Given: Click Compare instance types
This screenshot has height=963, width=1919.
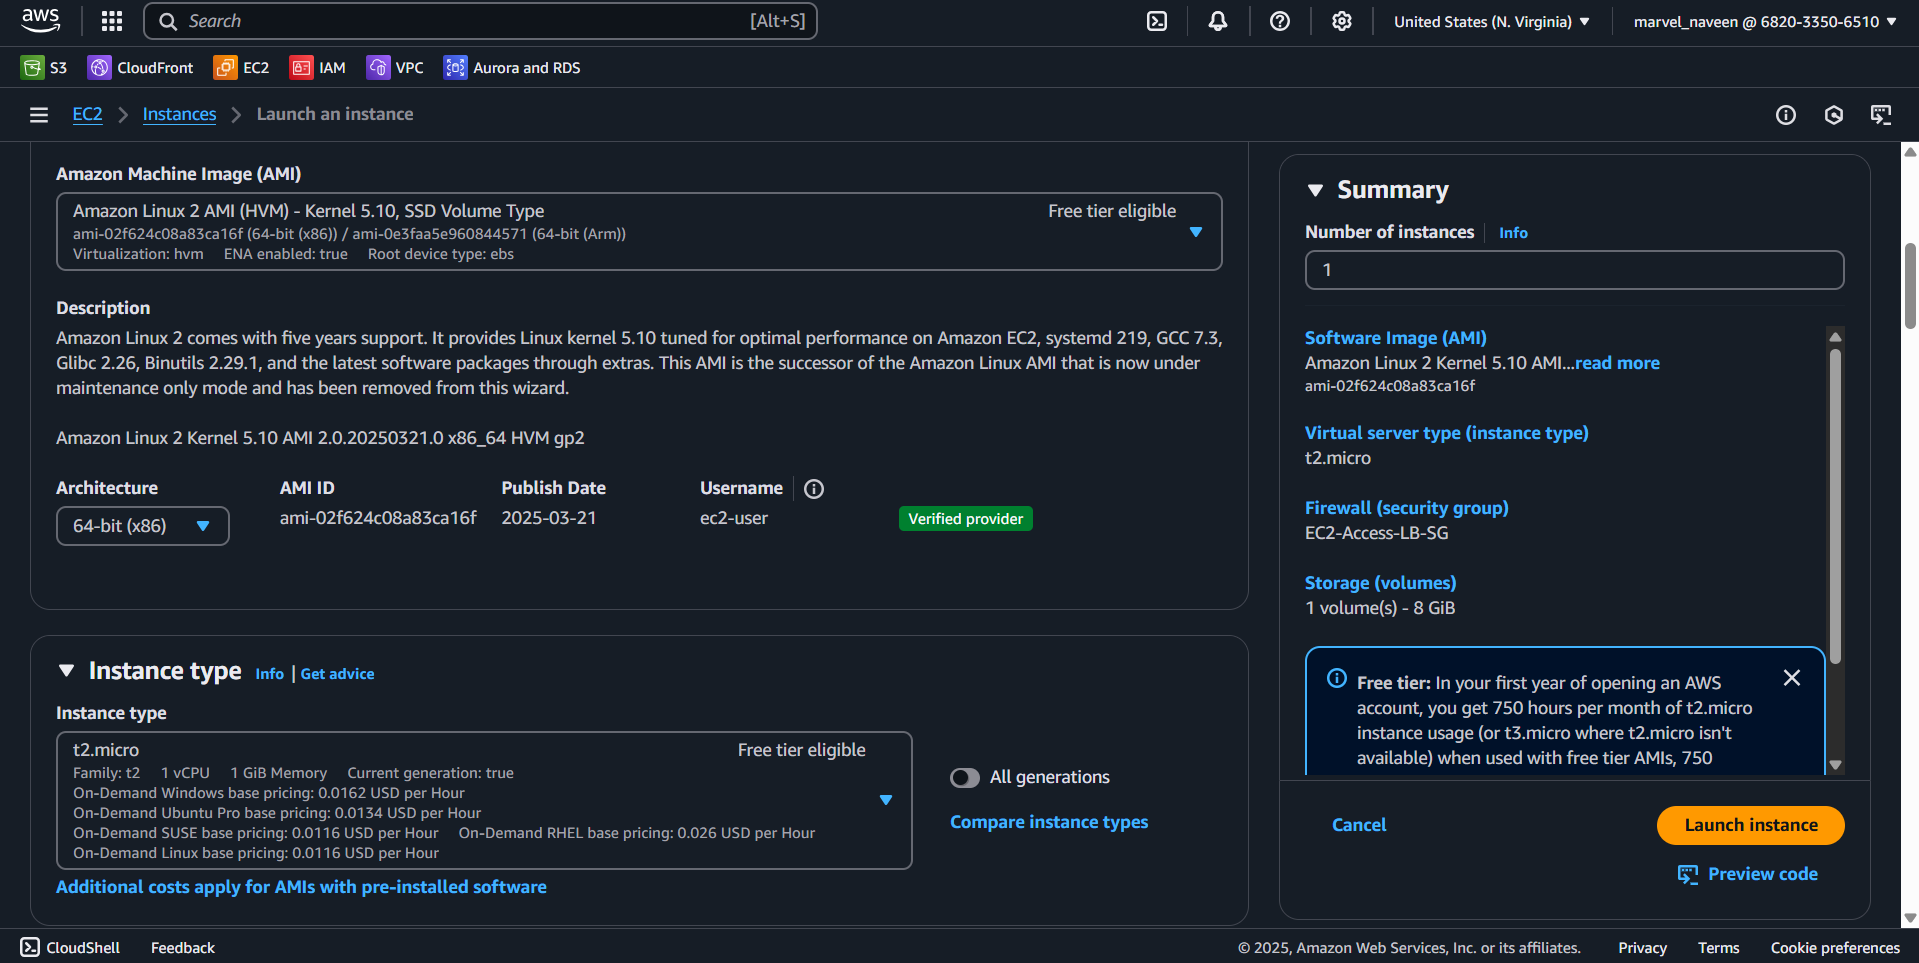Looking at the screenshot, I should [x=1049, y=822].
